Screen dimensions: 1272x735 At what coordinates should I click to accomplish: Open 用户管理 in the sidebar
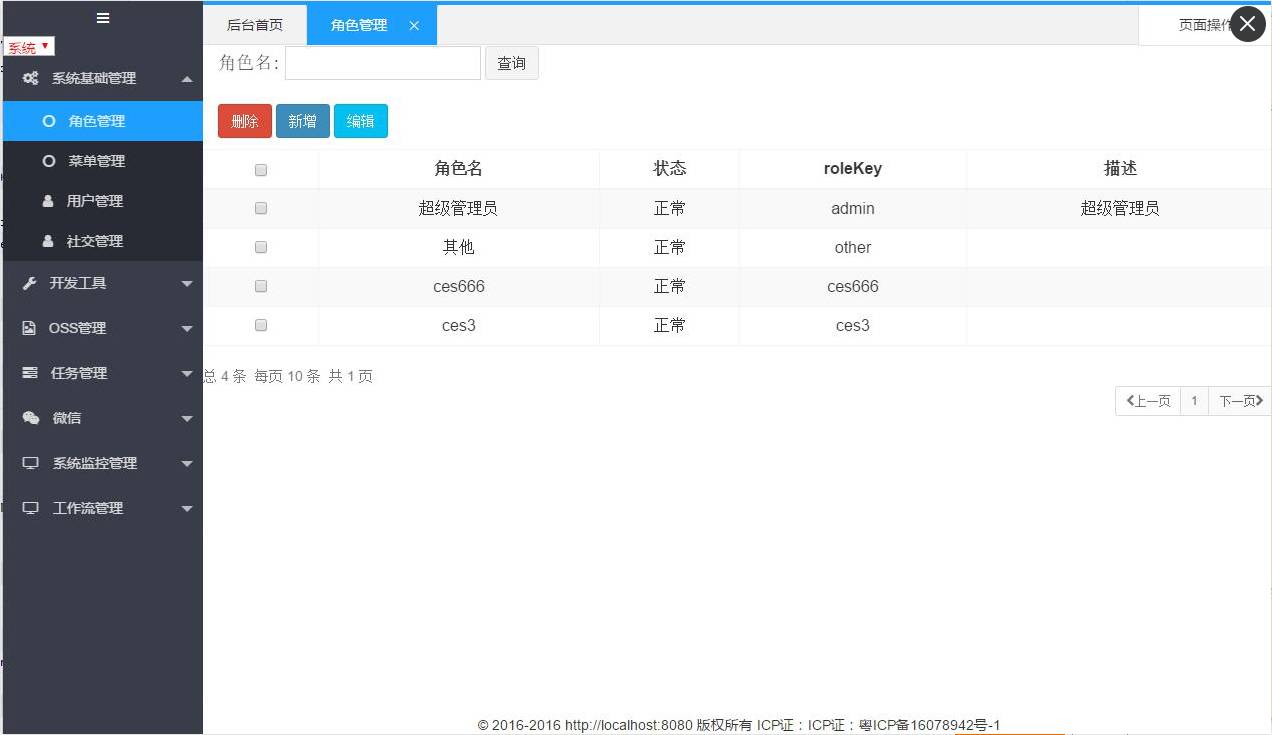click(102, 201)
